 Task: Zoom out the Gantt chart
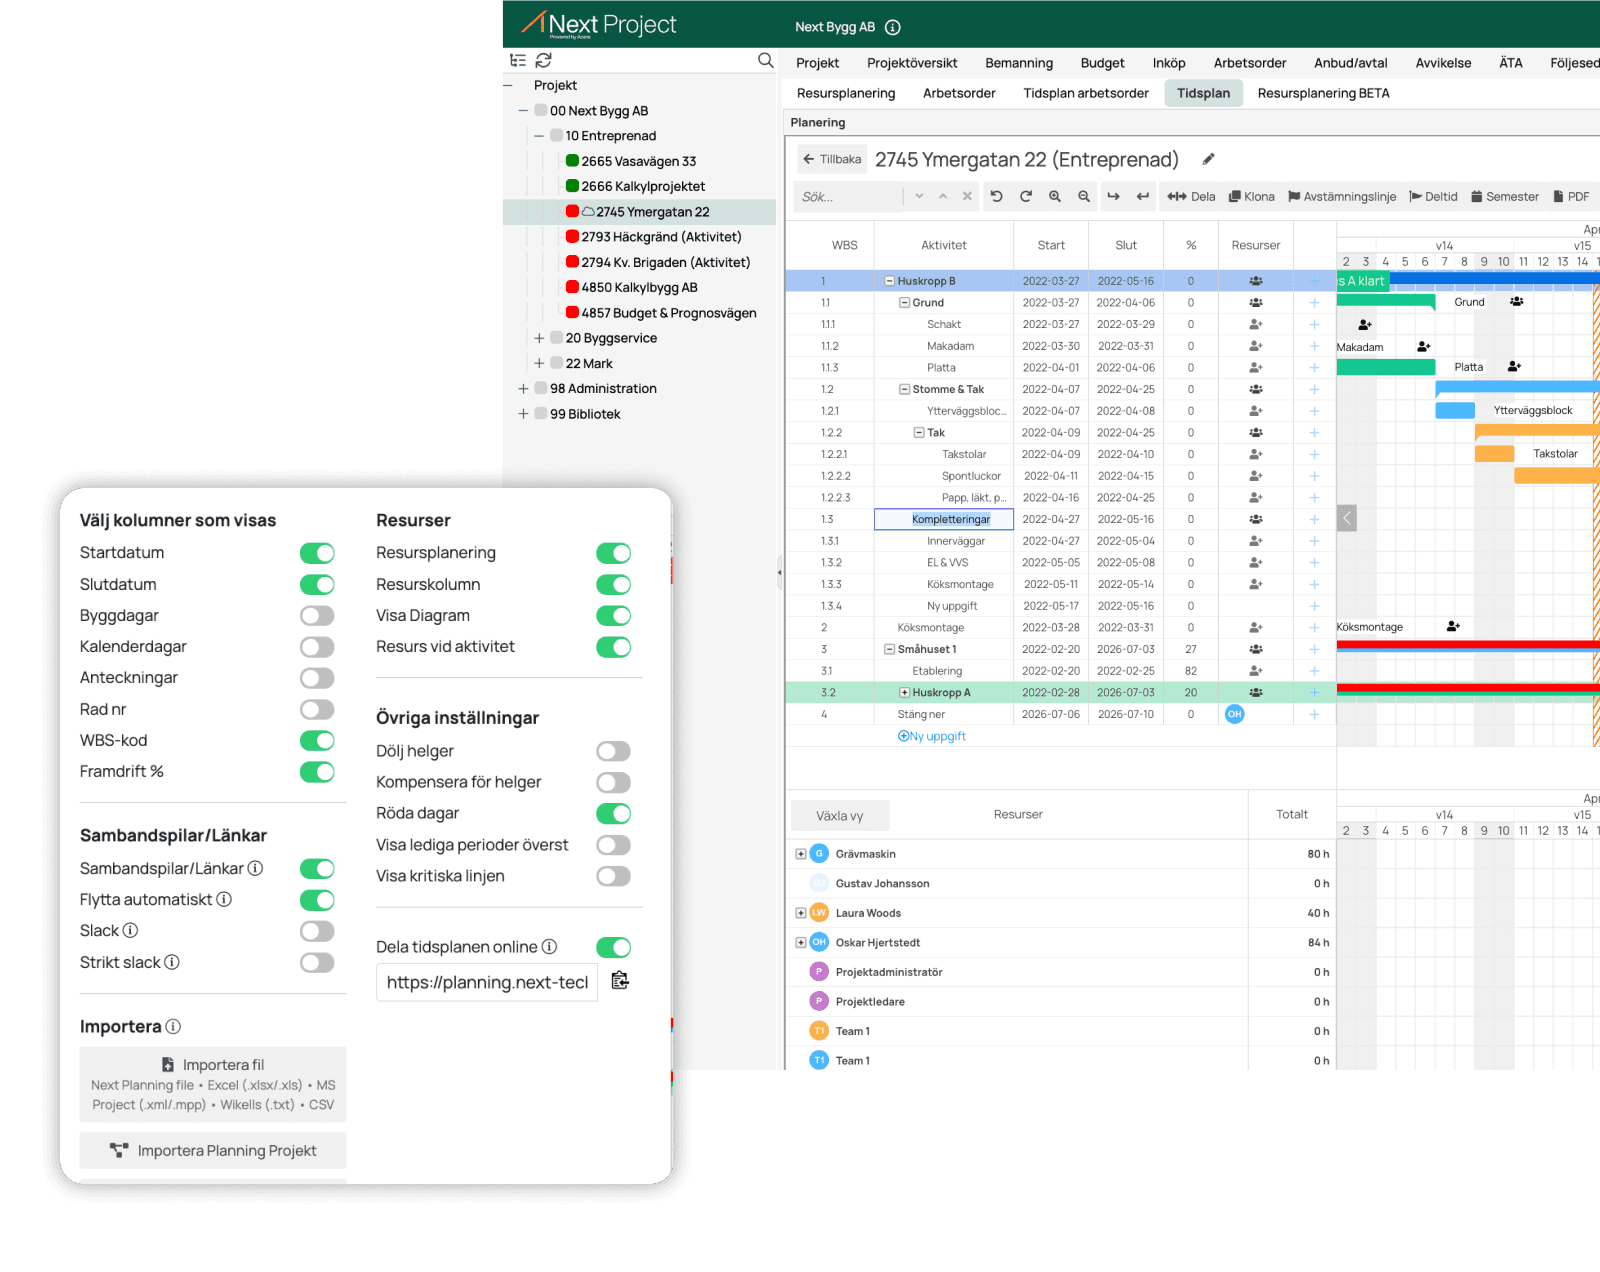[1084, 197]
